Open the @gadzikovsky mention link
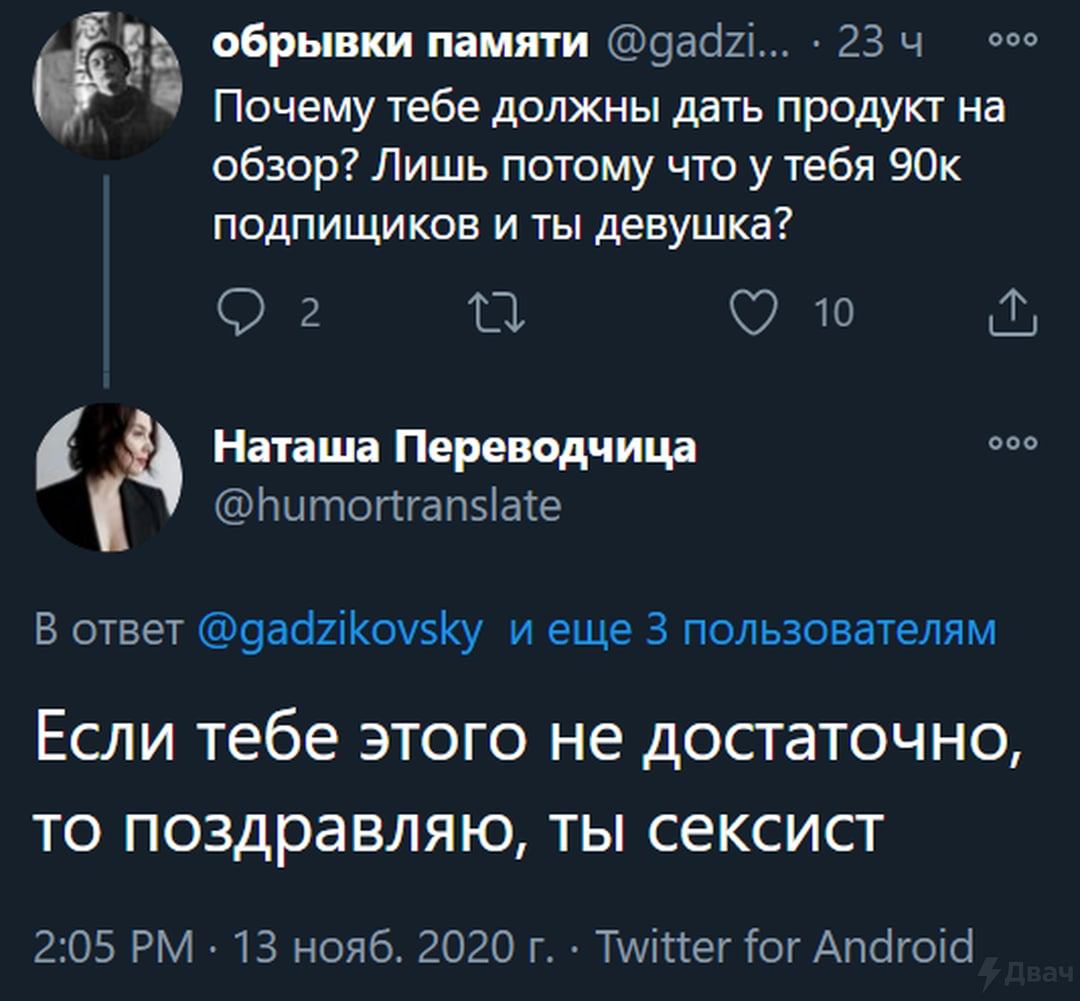 click(x=341, y=631)
